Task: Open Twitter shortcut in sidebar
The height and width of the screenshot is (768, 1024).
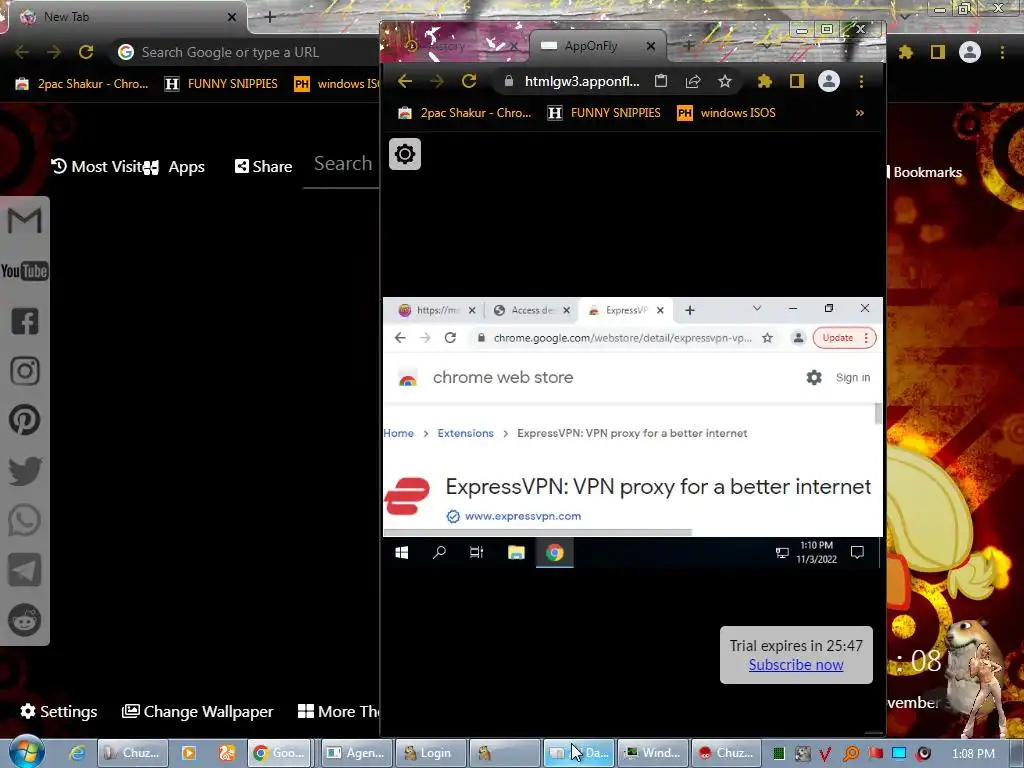Action: point(25,471)
